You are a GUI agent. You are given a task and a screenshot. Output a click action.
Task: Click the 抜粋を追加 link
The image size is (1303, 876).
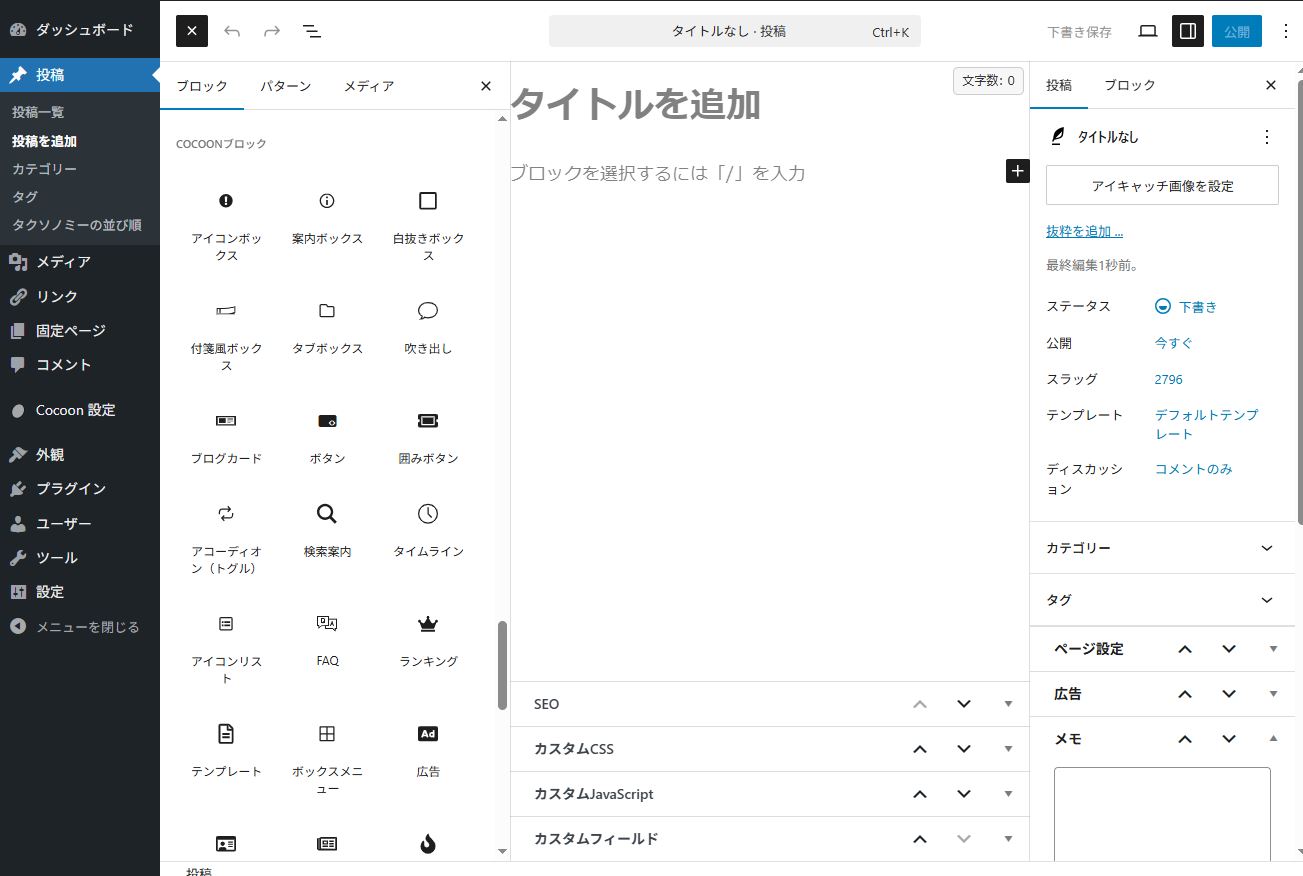click(x=1084, y=231)
